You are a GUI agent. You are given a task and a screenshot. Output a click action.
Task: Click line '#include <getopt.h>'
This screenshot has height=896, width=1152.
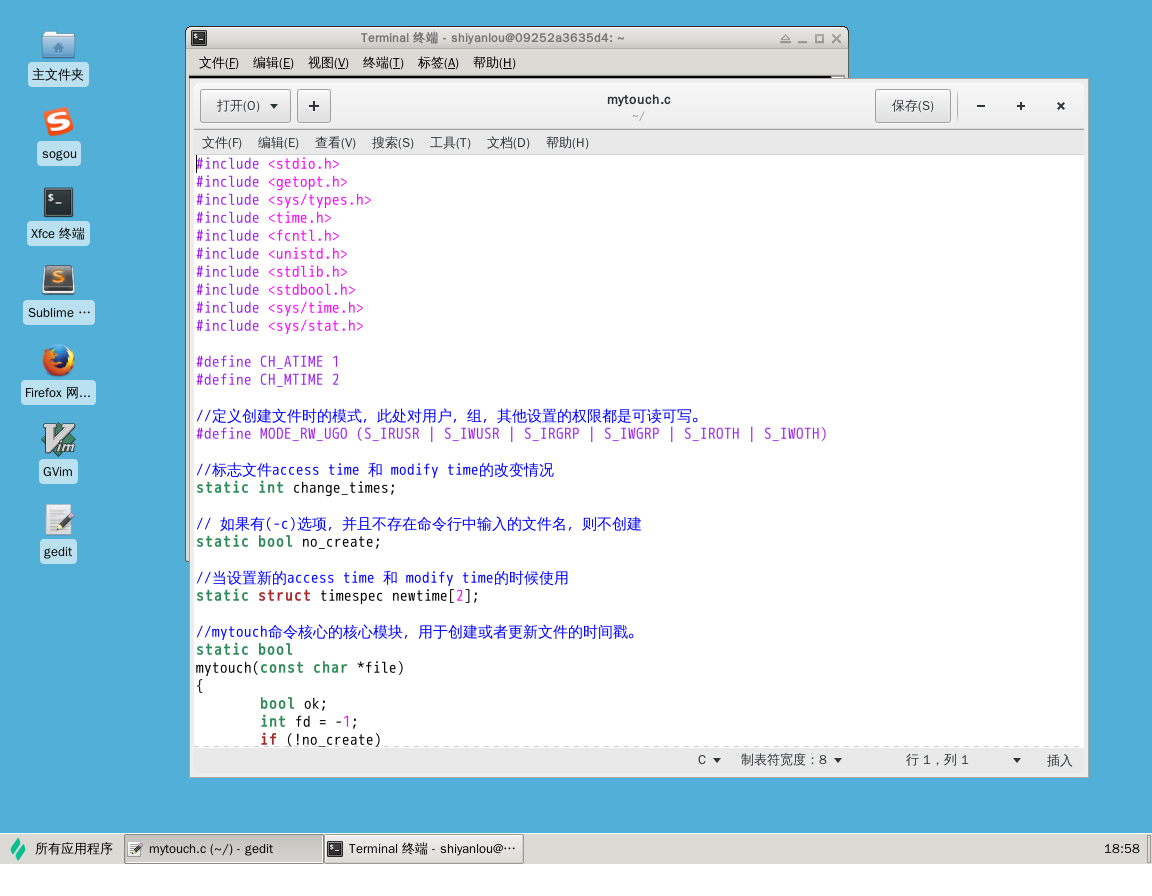tap(272, 182)
